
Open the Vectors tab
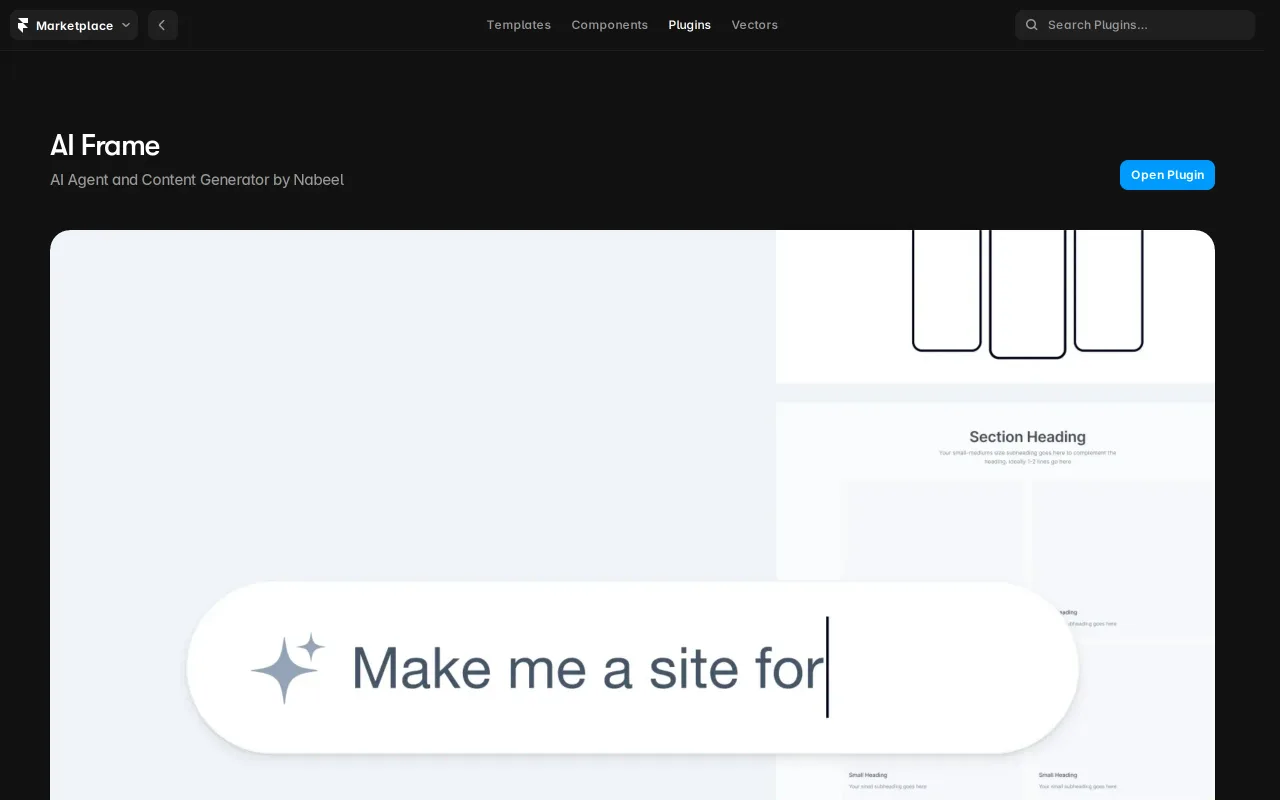coord(754,25)
